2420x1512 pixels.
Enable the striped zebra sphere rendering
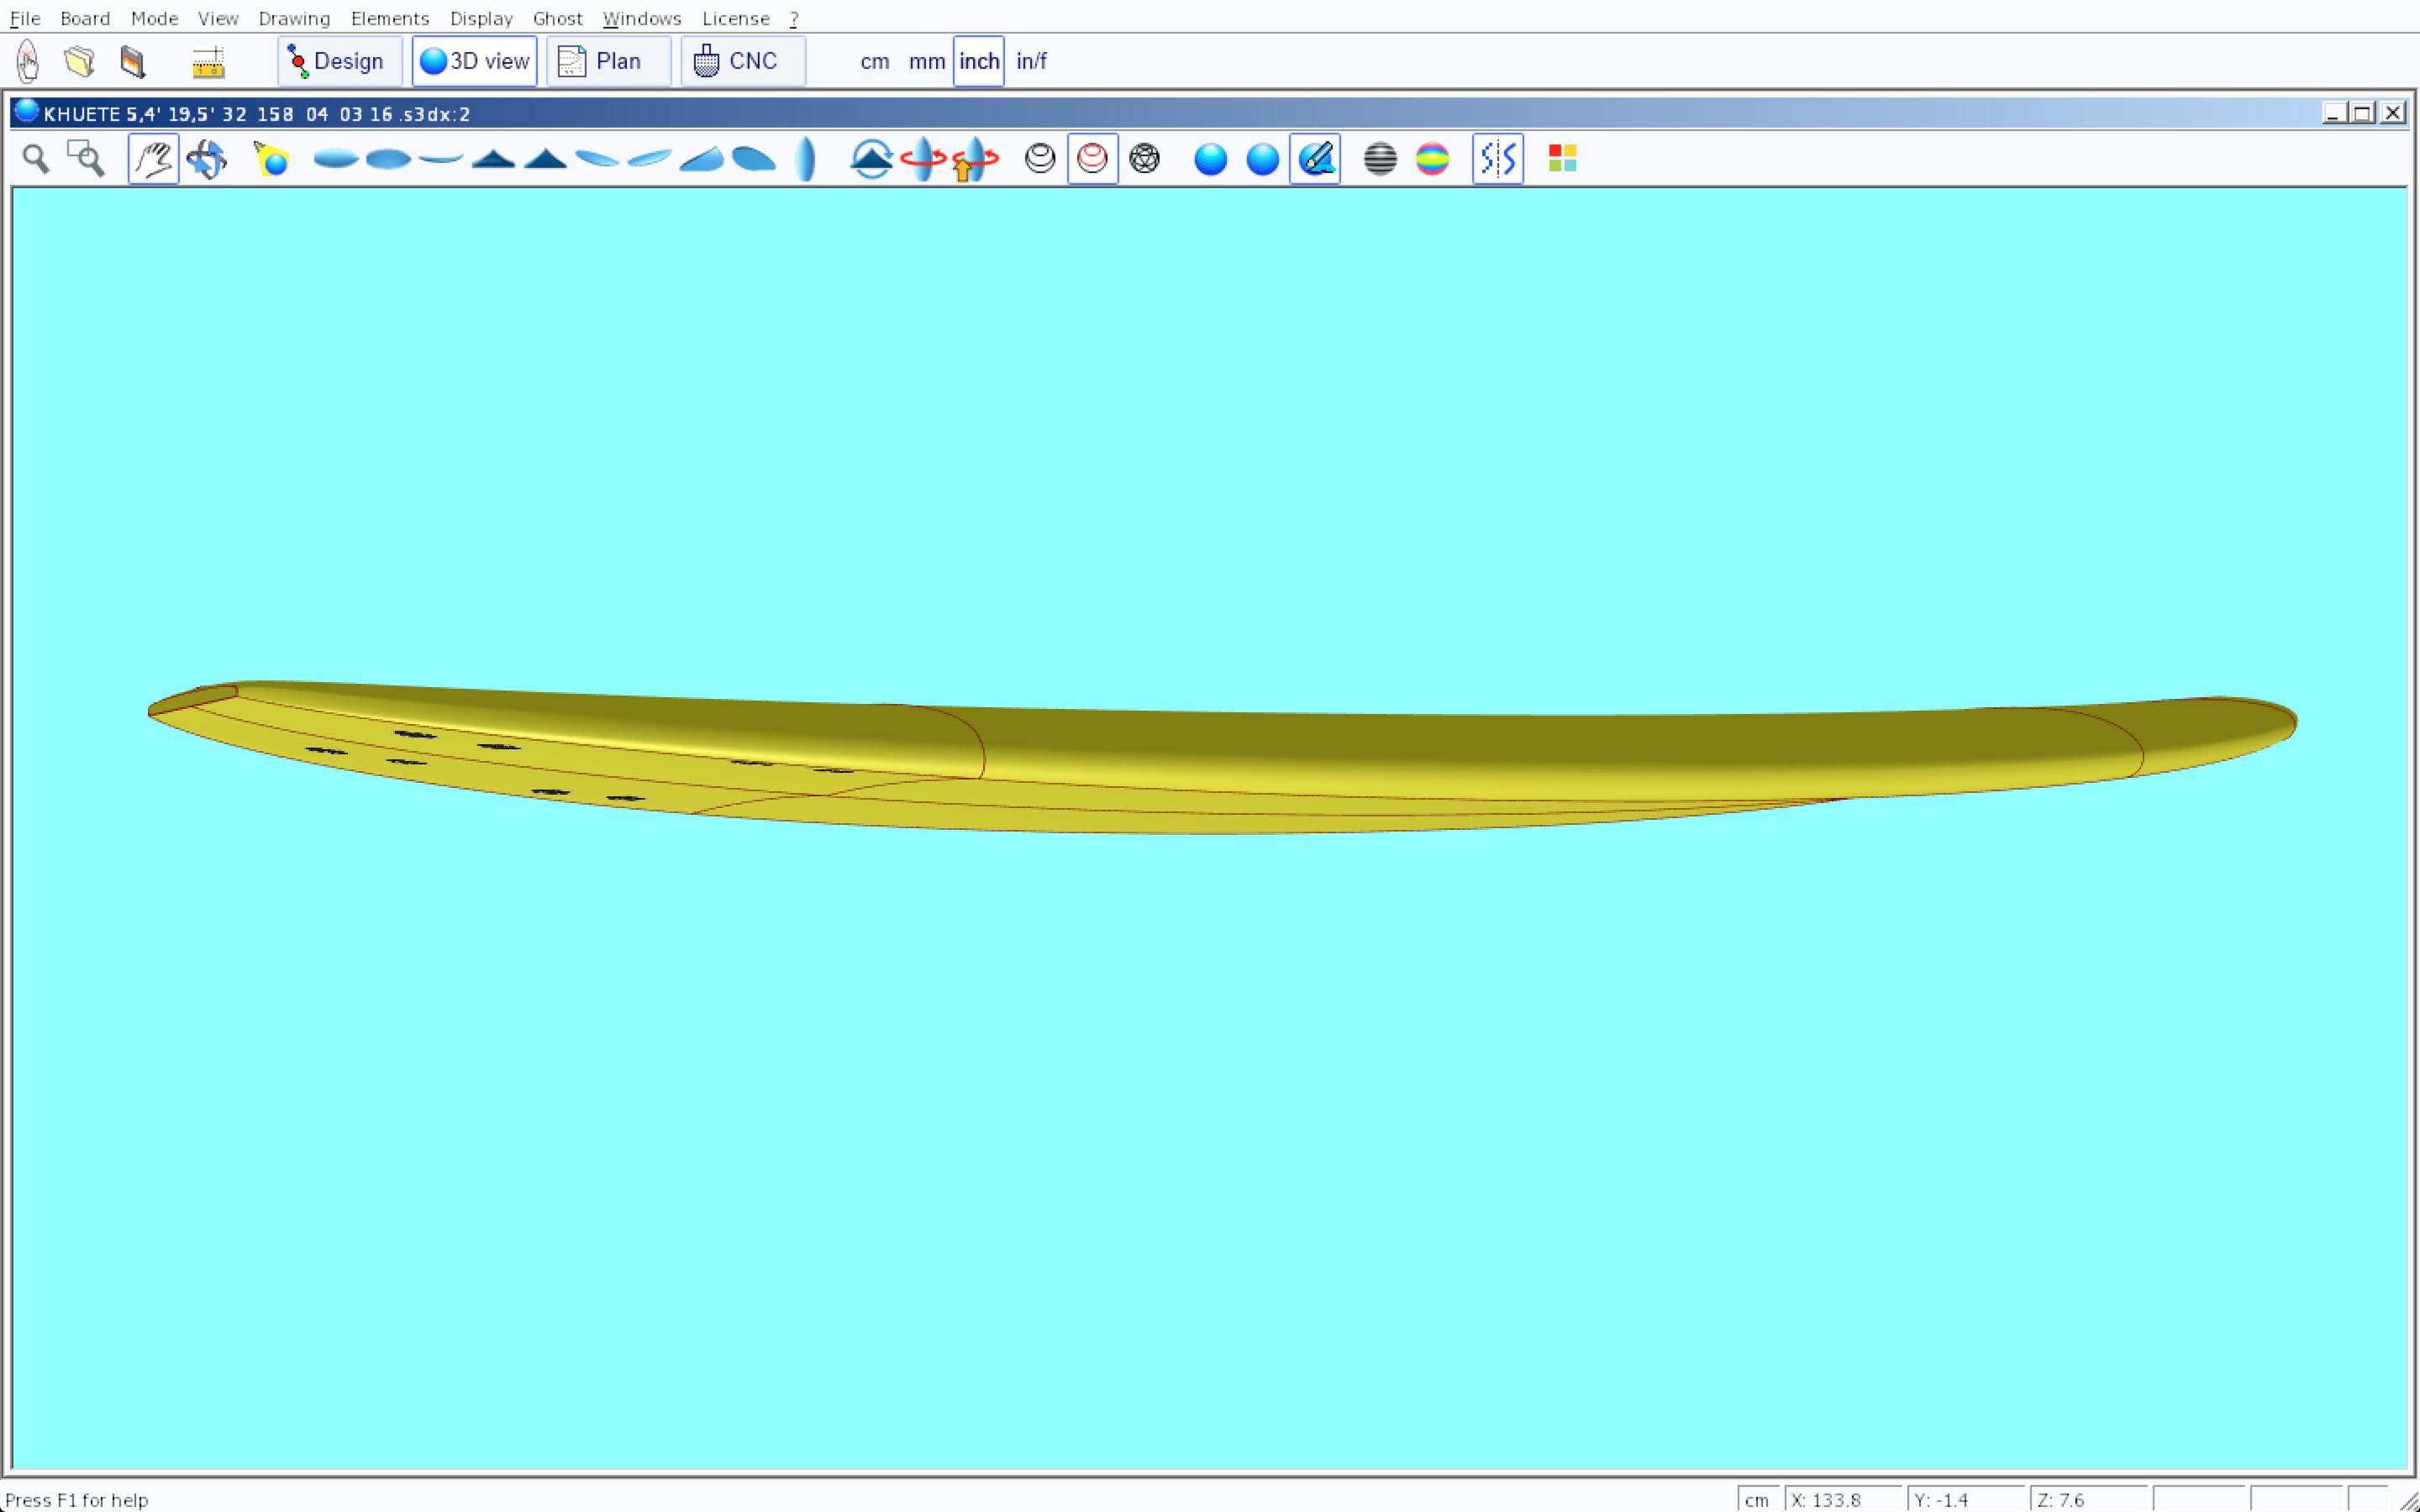pyautogui.click(x=1380, y=159)
